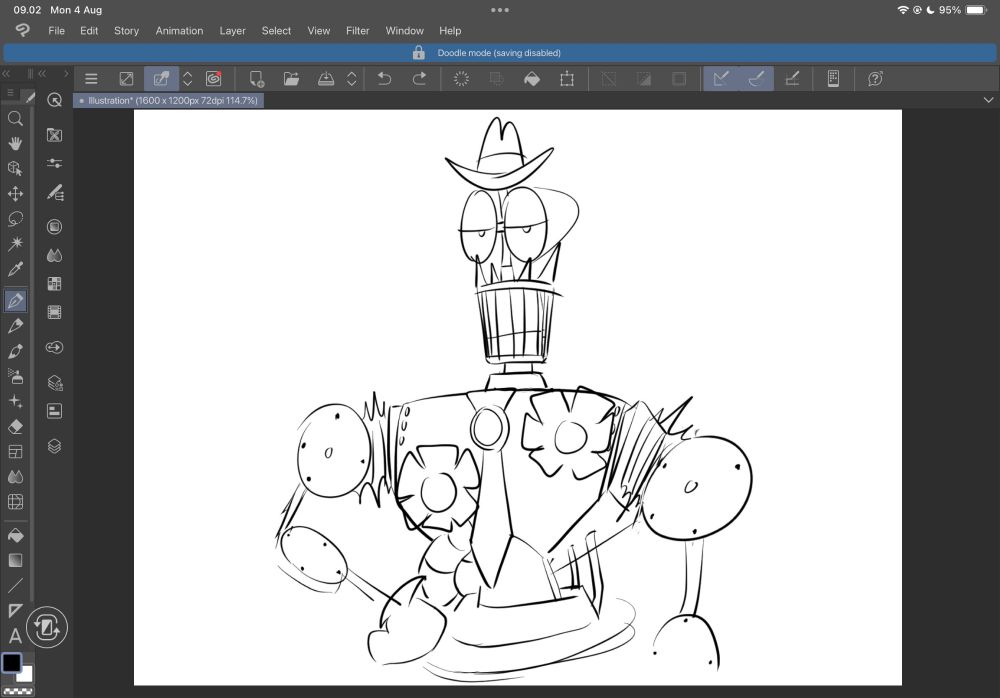Activate Scale/Rotate transform in command bar

tap(567, 78)
